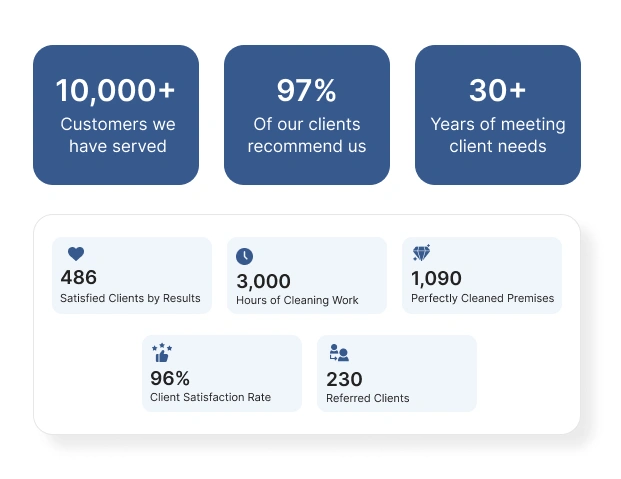621x479 pixels.
Task: Click the 96% satisfaction rate number
Action: pos(170,377)
